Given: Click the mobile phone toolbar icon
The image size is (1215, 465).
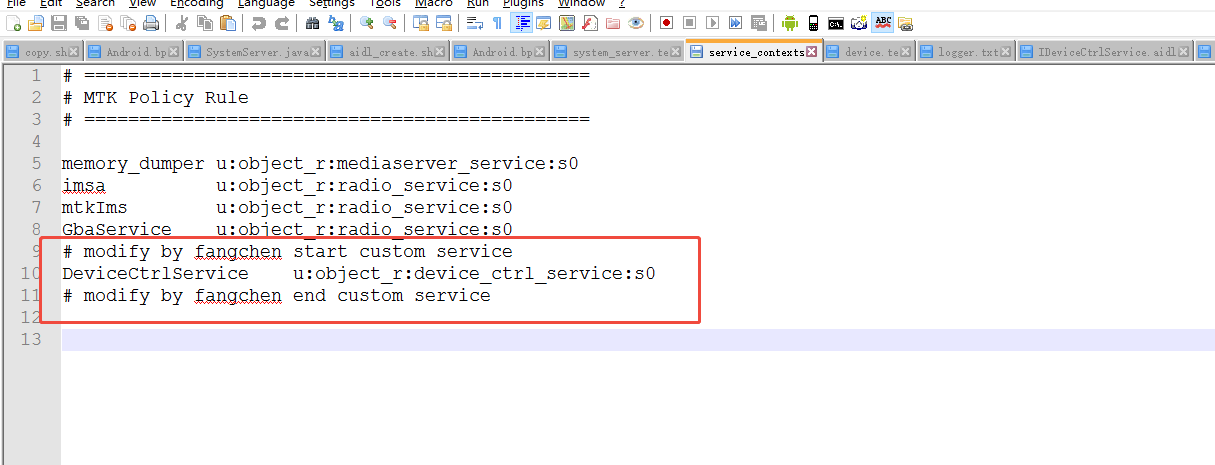Looking at the screenshot, I should tap(813, 22).
